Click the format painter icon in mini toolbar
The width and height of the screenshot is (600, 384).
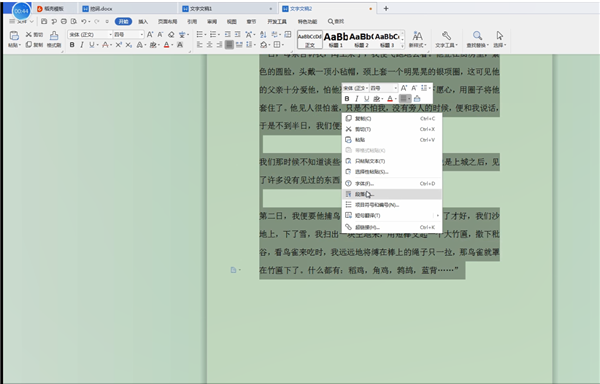tap(417, 99)
